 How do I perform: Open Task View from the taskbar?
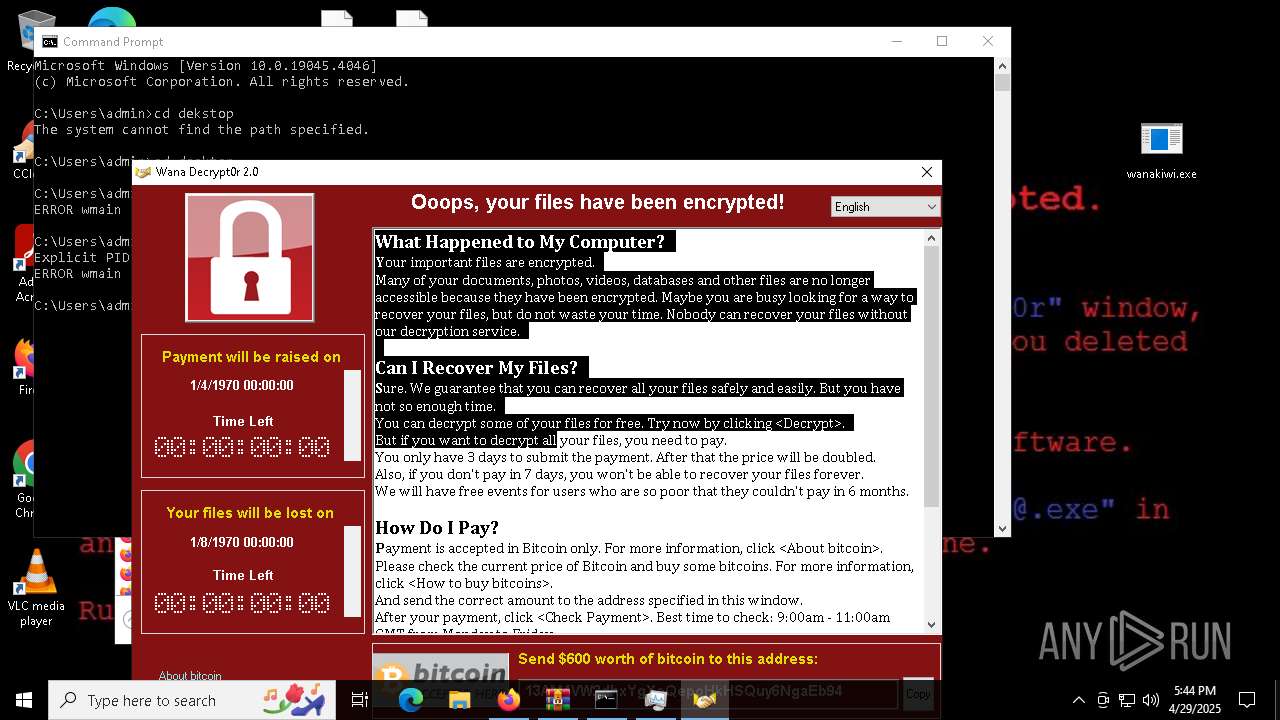(360, 700)
